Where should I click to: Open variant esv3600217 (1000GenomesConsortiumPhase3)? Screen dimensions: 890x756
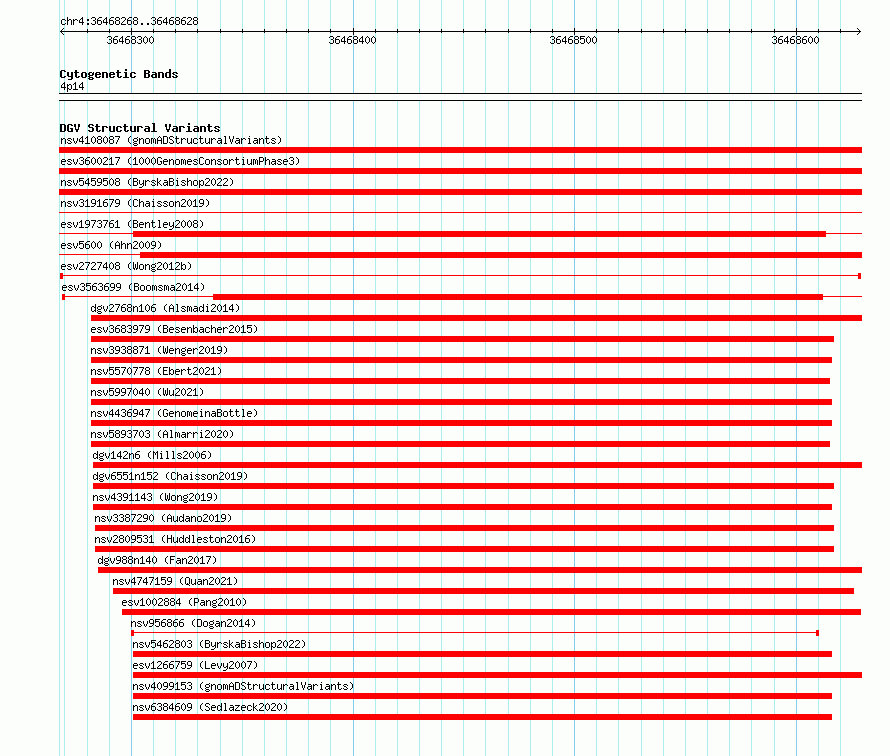click(x=180, y=161)
